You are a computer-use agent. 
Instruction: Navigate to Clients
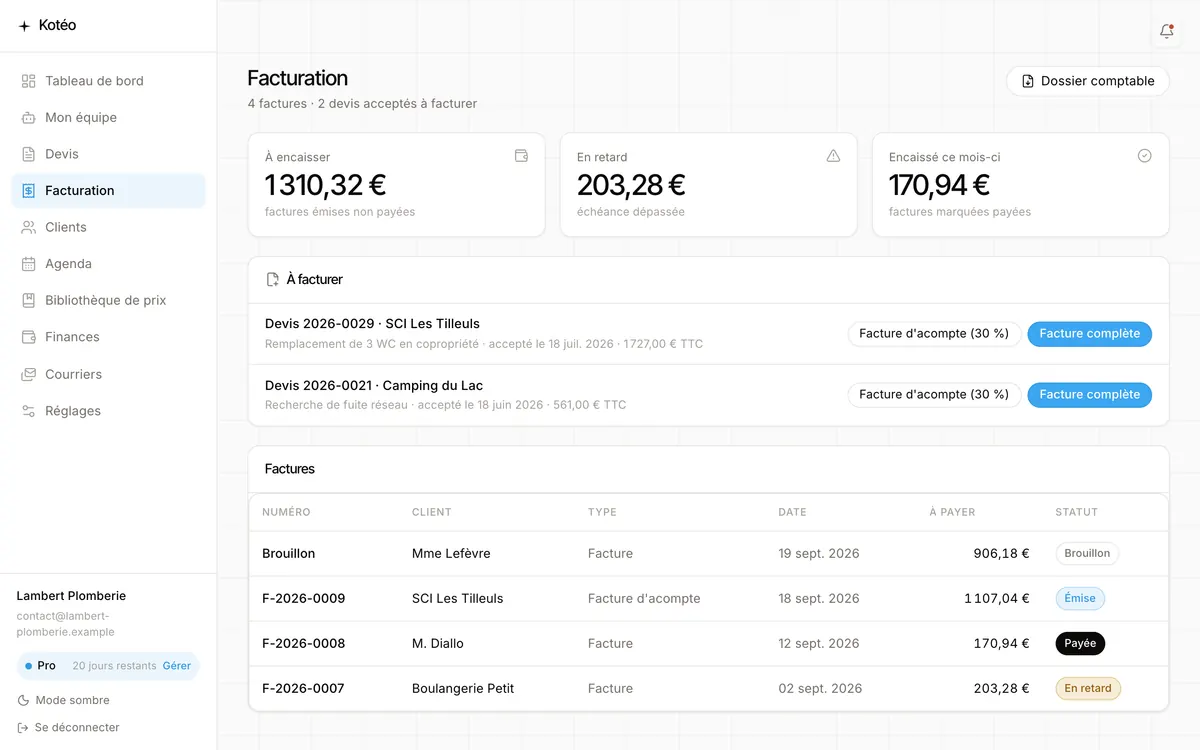108,227
